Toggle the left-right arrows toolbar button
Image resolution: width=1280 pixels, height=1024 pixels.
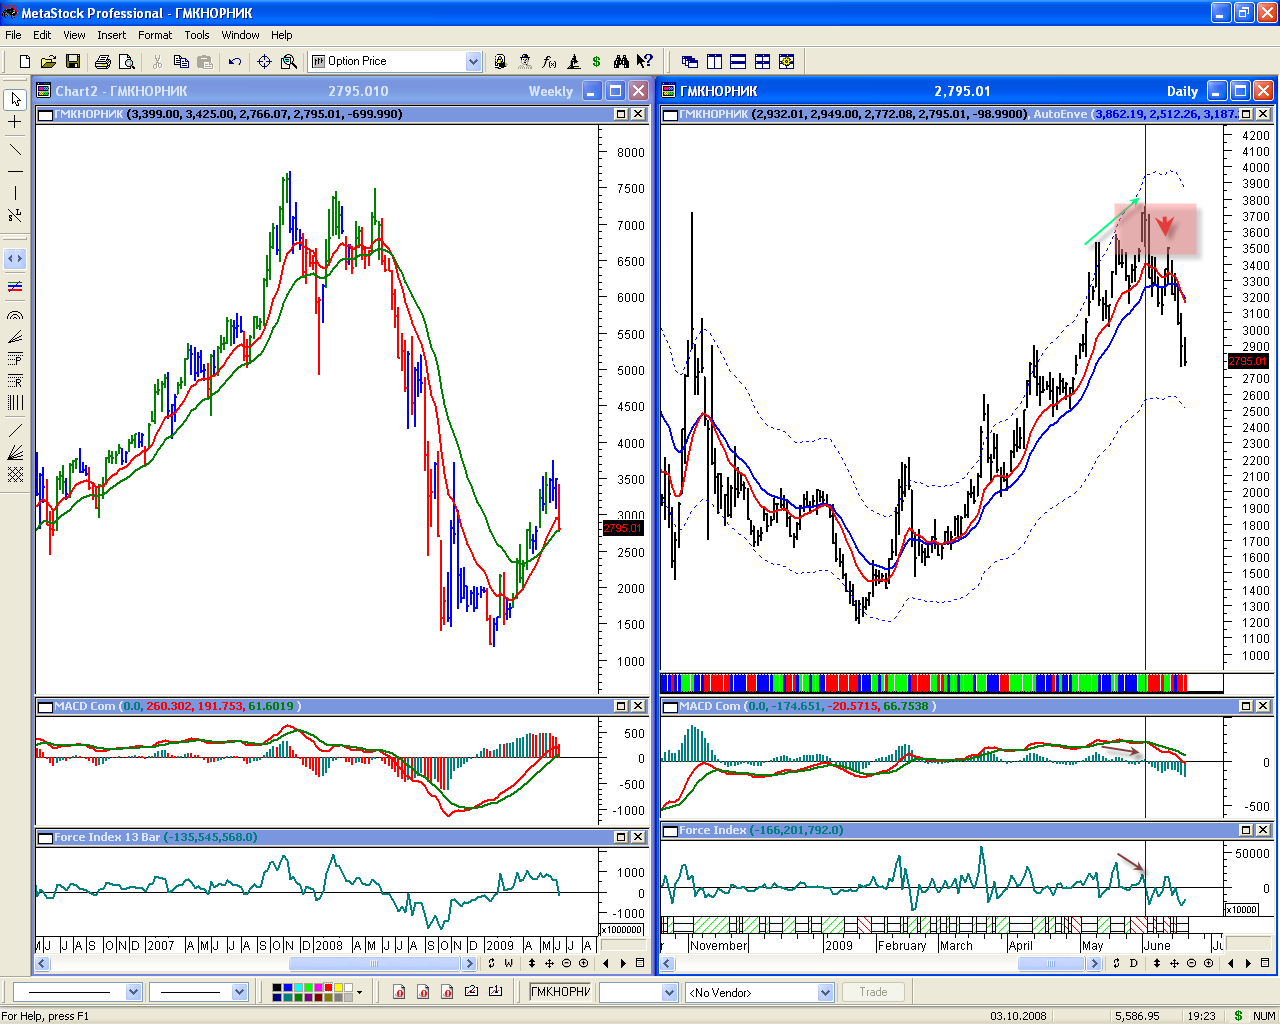[15, 258]
